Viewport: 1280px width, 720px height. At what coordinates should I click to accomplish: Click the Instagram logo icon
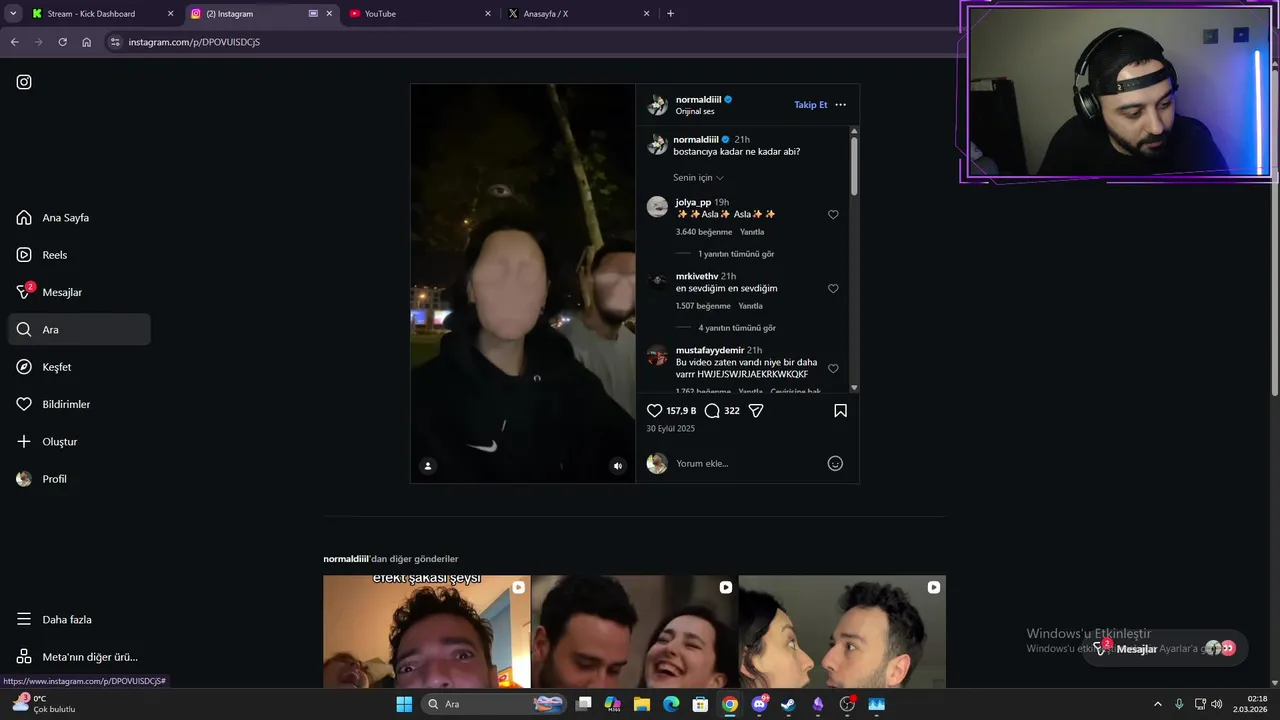24,82
